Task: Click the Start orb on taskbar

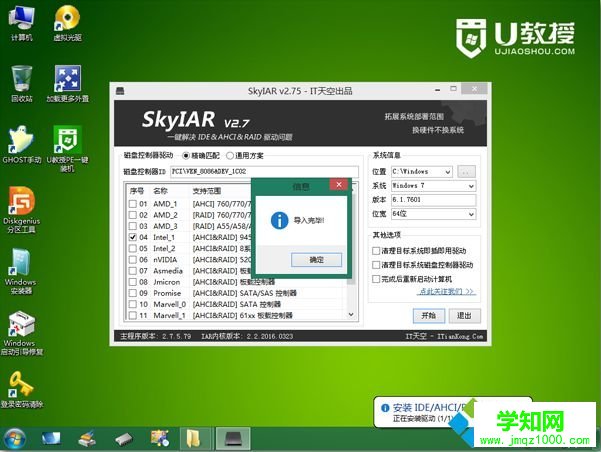Action: [x=15, y=439]
